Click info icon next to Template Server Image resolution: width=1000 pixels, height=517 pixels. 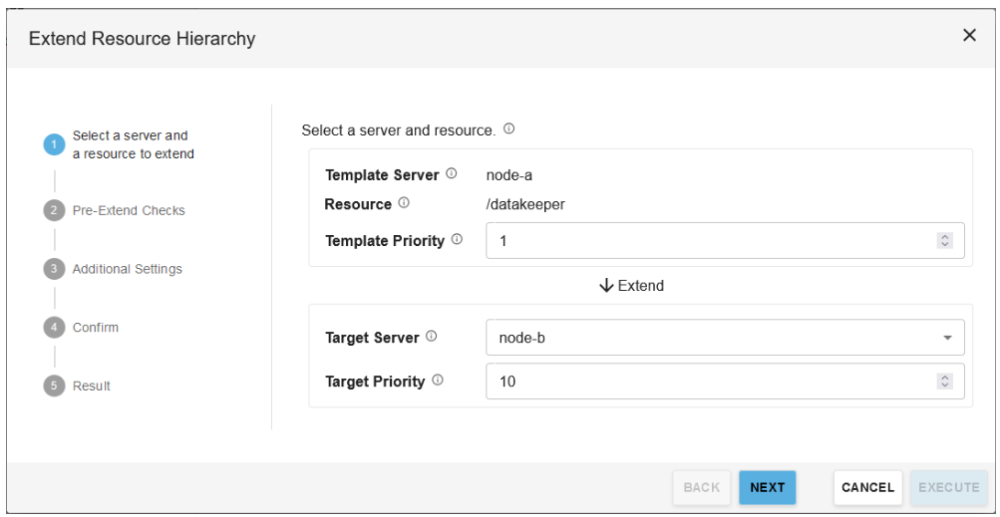pyautogui.click(x=451, y=174)
